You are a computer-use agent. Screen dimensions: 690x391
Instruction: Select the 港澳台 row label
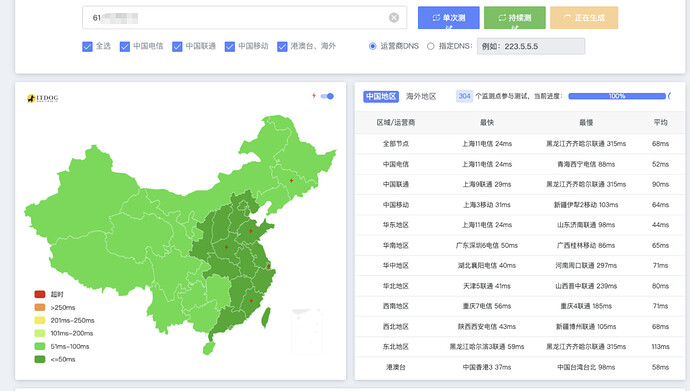[396, 367]
